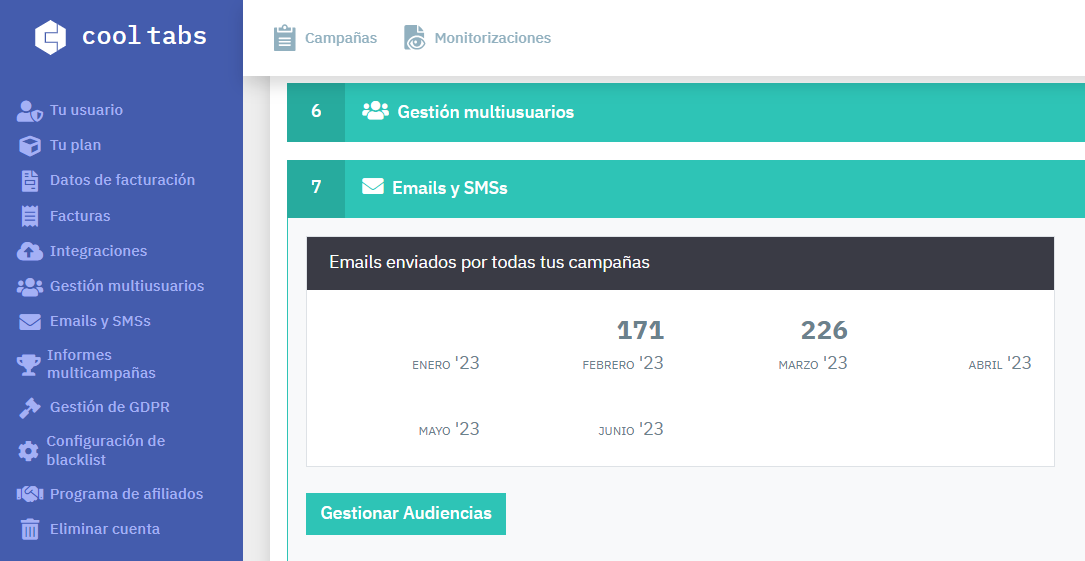Click the MARZO '23 month label
Screen dimensions: 1085x561
pos(813,364)
